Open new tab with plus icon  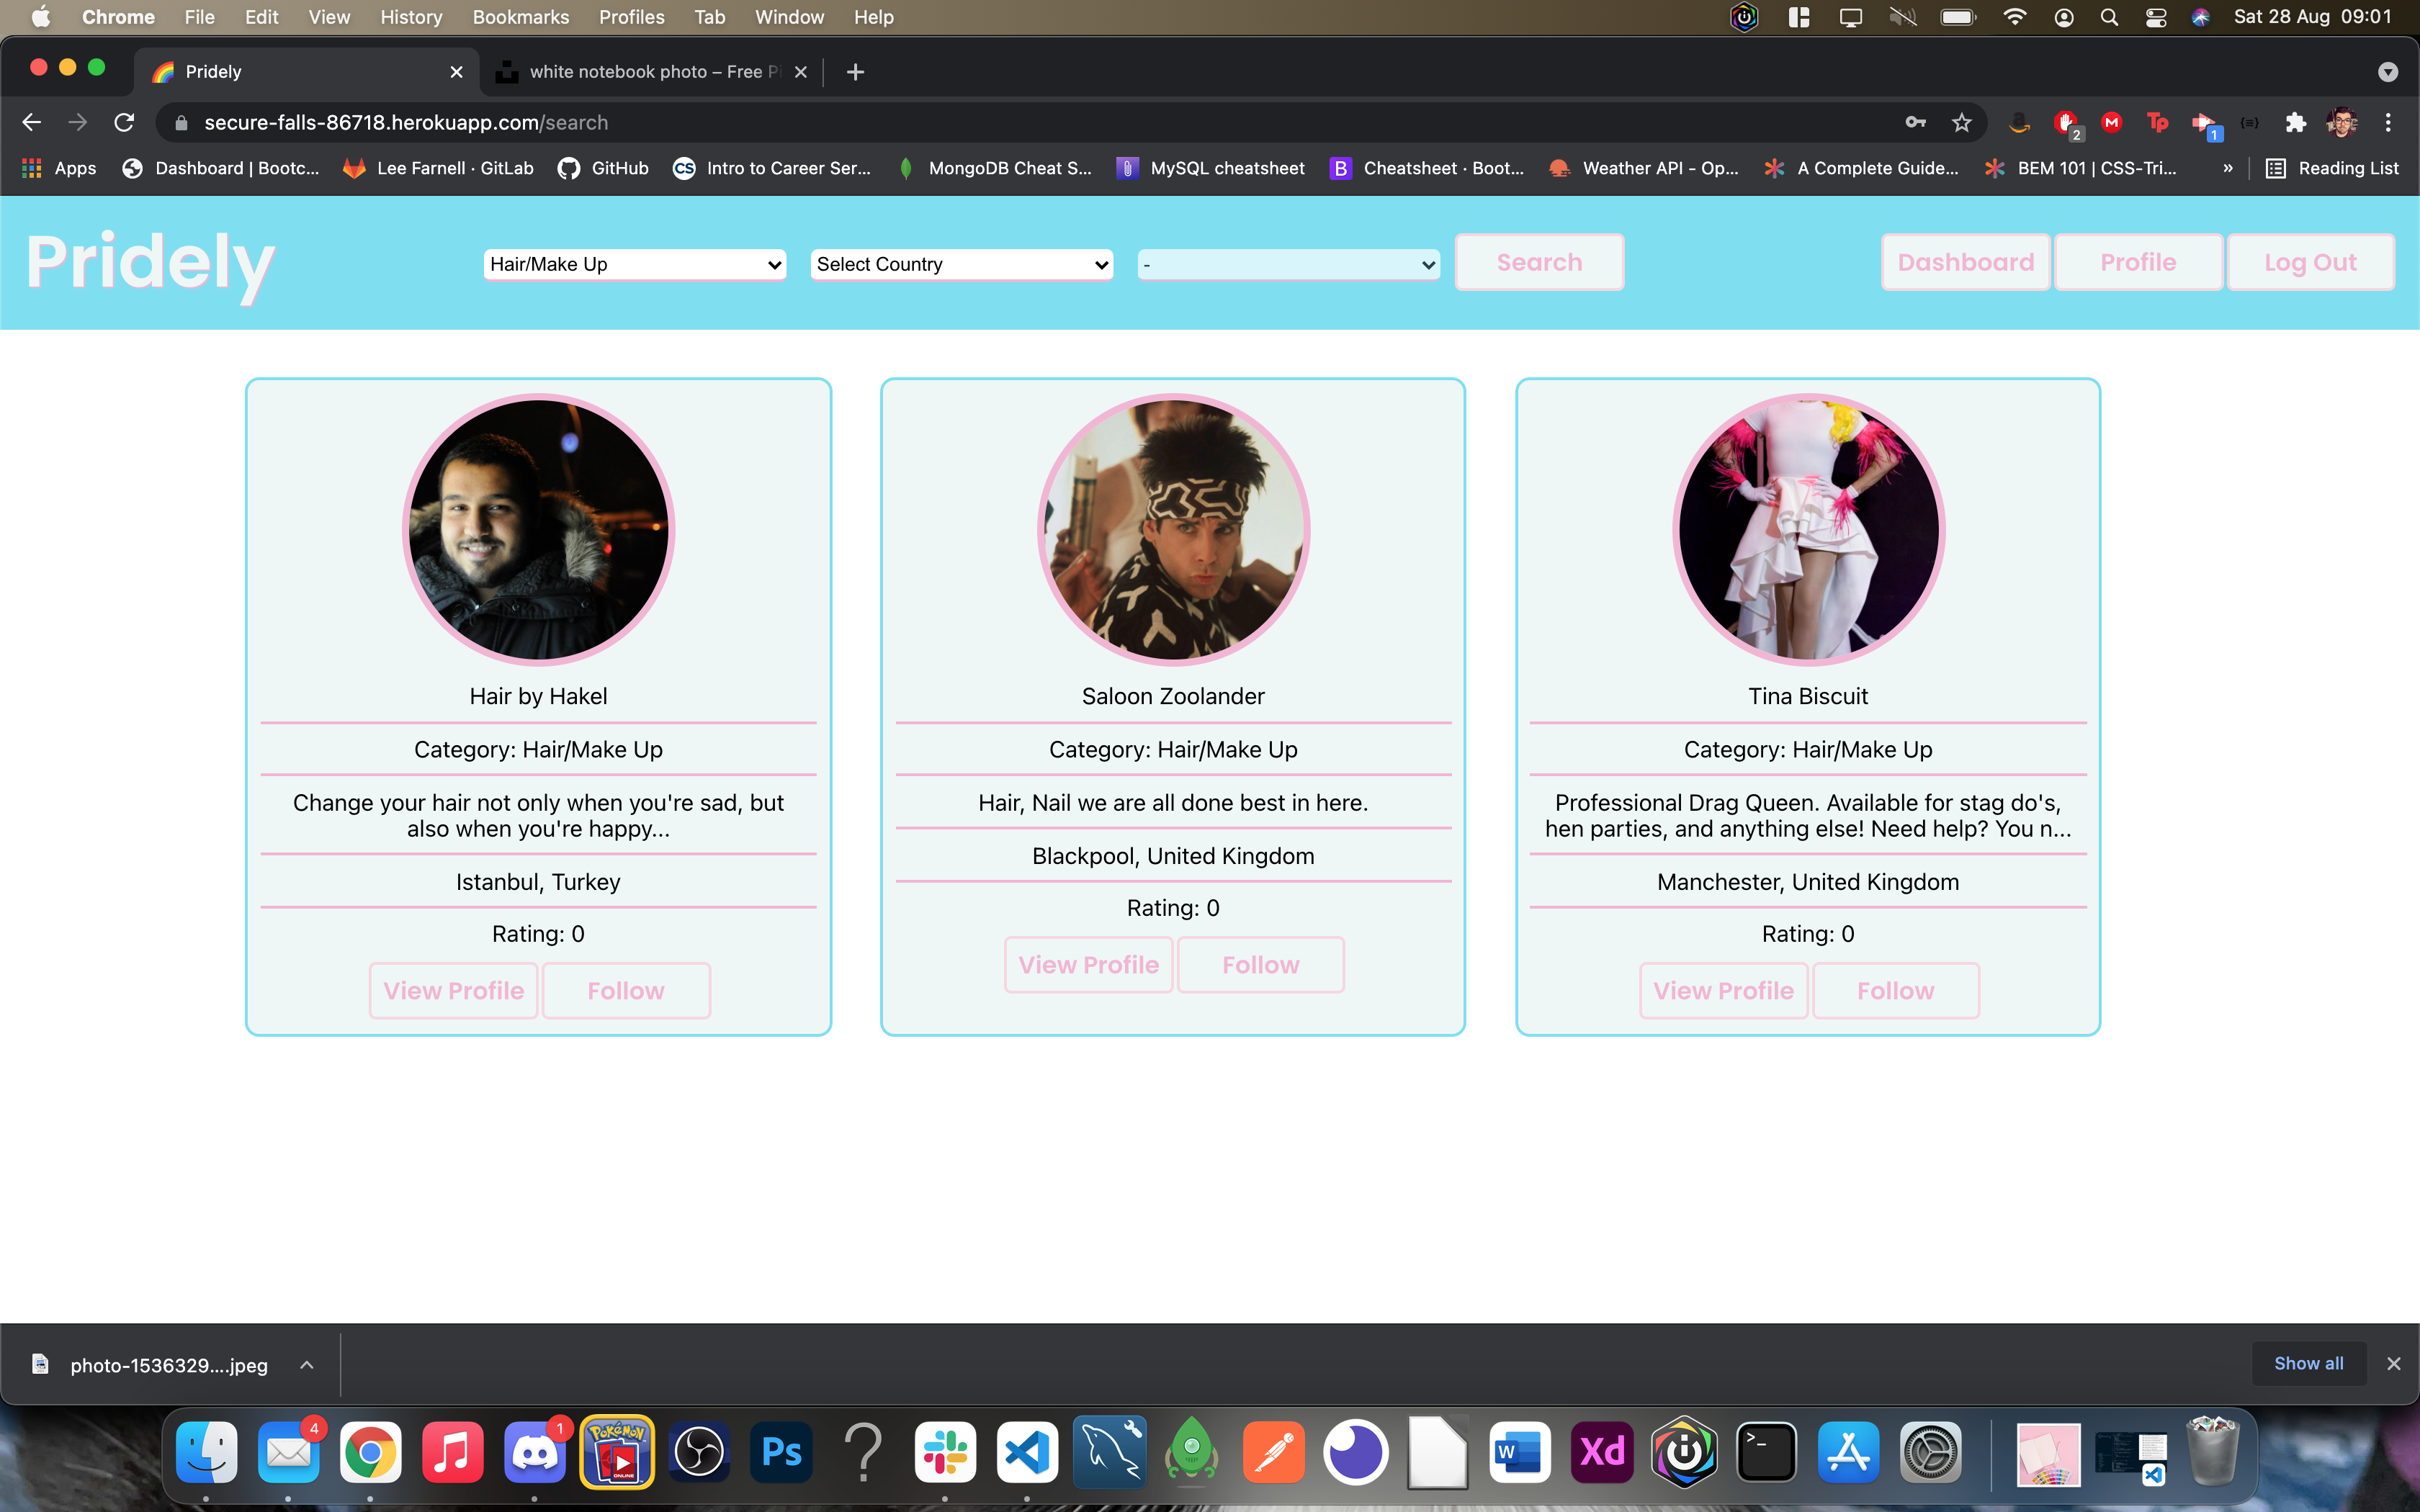[x=855, y=71]
